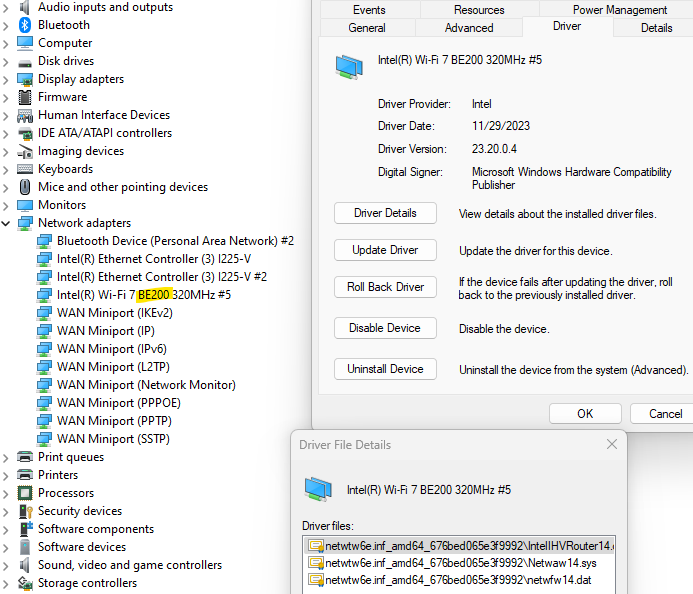The height and width of the screenshot is (594, 693).
Task: Click the Human Interface Devices icon
Action: tap(25, 115)
